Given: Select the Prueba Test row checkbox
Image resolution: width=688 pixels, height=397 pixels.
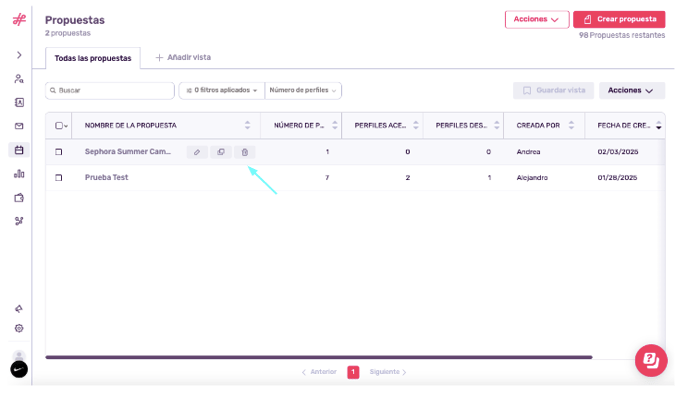Looking at the screenshot, I should [59, 178].
